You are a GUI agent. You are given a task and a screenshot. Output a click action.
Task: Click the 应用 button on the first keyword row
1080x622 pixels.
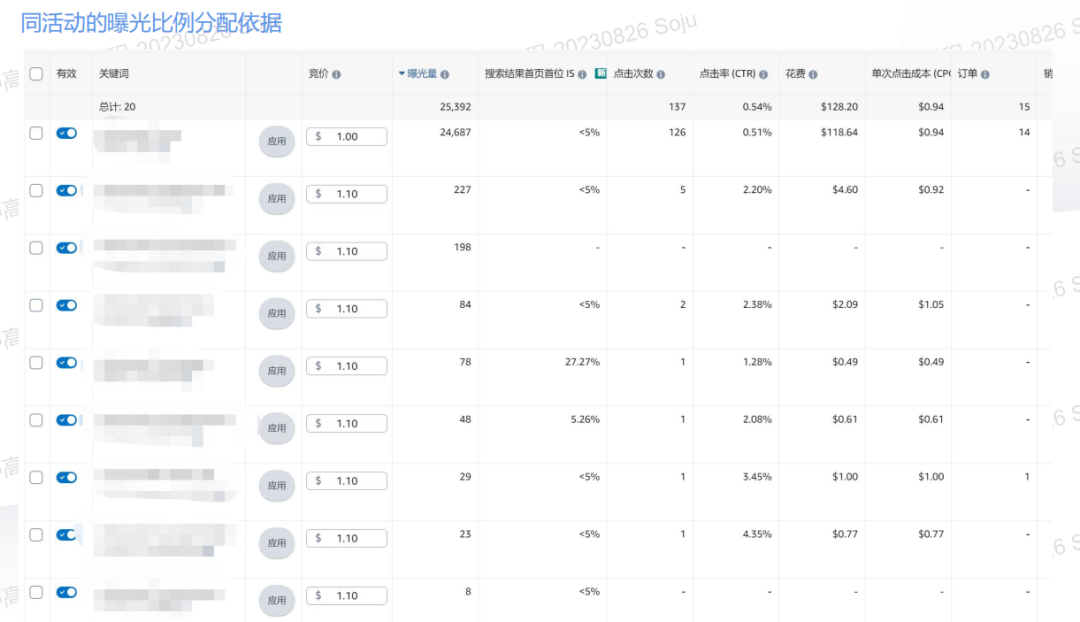tap(276, 141)
